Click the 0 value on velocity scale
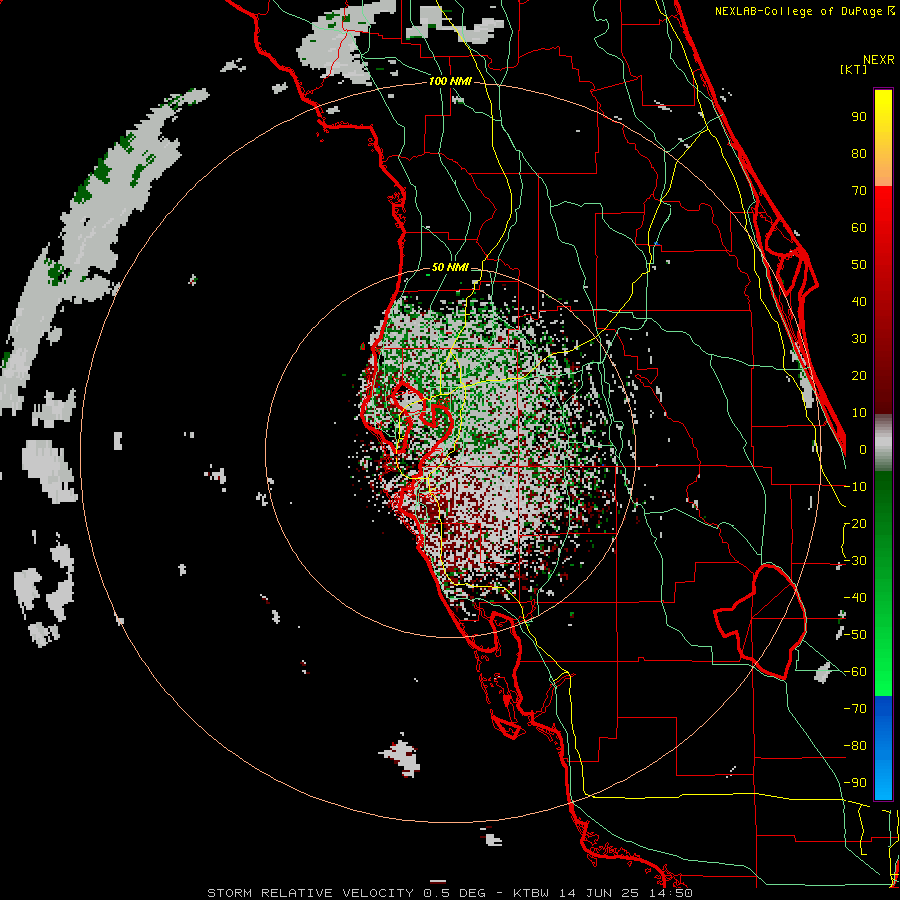The height and width of the screenshot is (900, 900). [x=863, y=450]
